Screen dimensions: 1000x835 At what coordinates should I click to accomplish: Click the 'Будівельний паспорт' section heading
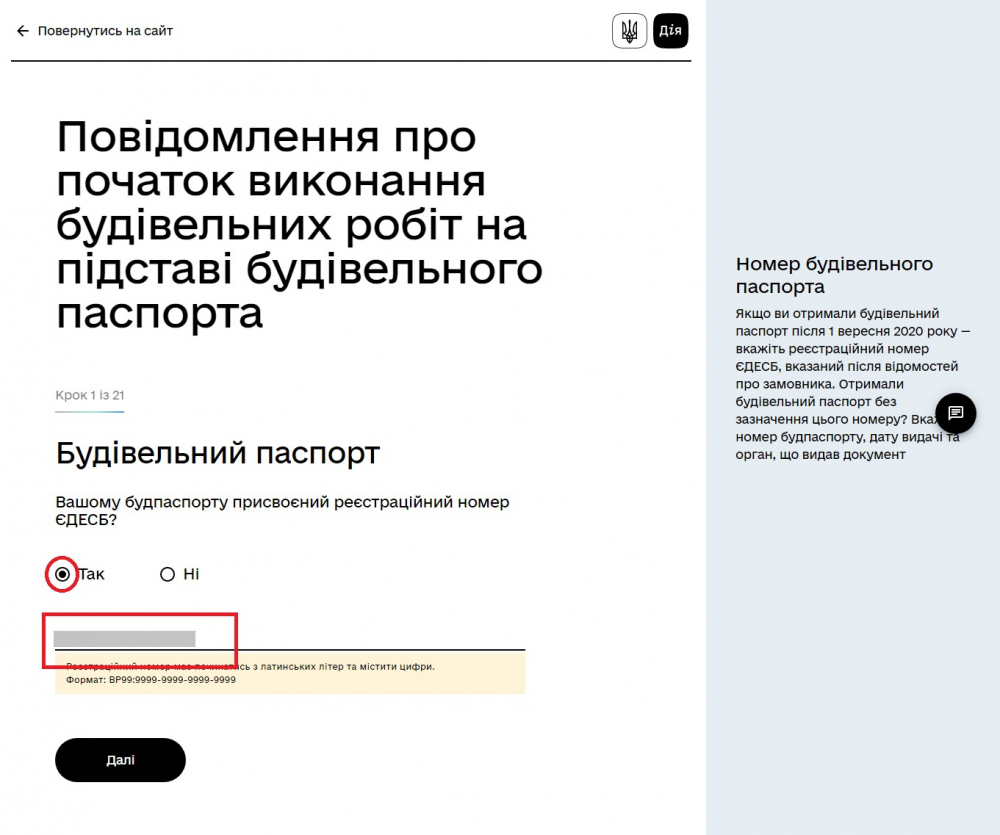tap(217, 453)
